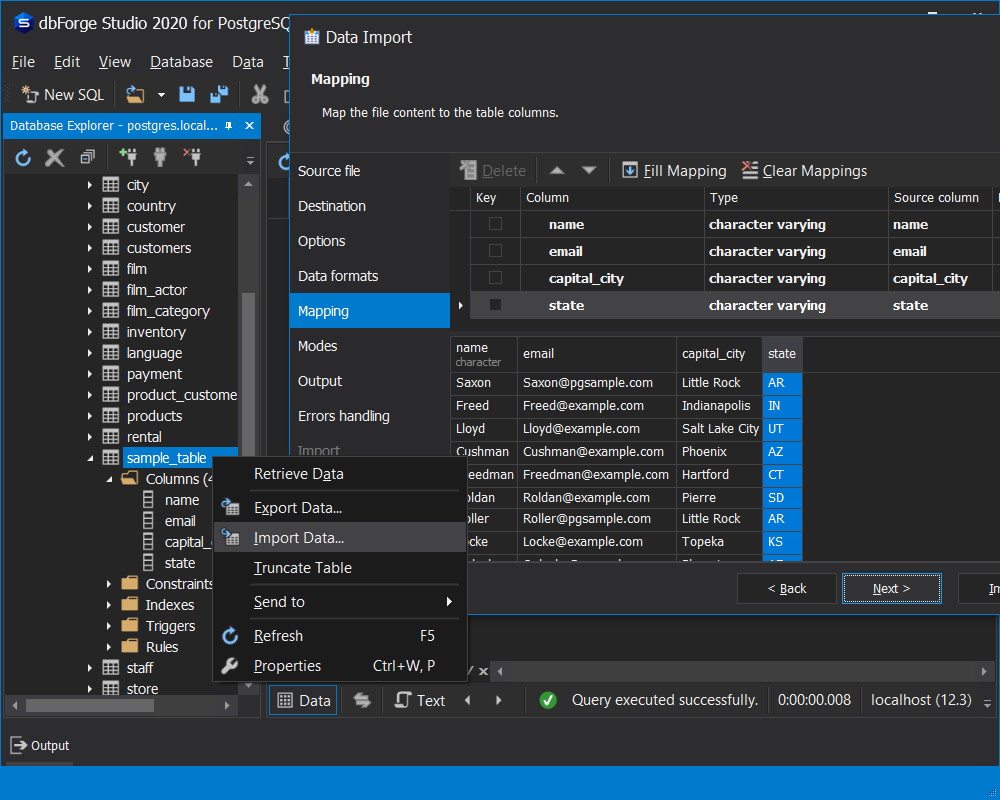Open the Send to submenu
The height and width of the screenshot is (800, 1000).
point(341,602)
